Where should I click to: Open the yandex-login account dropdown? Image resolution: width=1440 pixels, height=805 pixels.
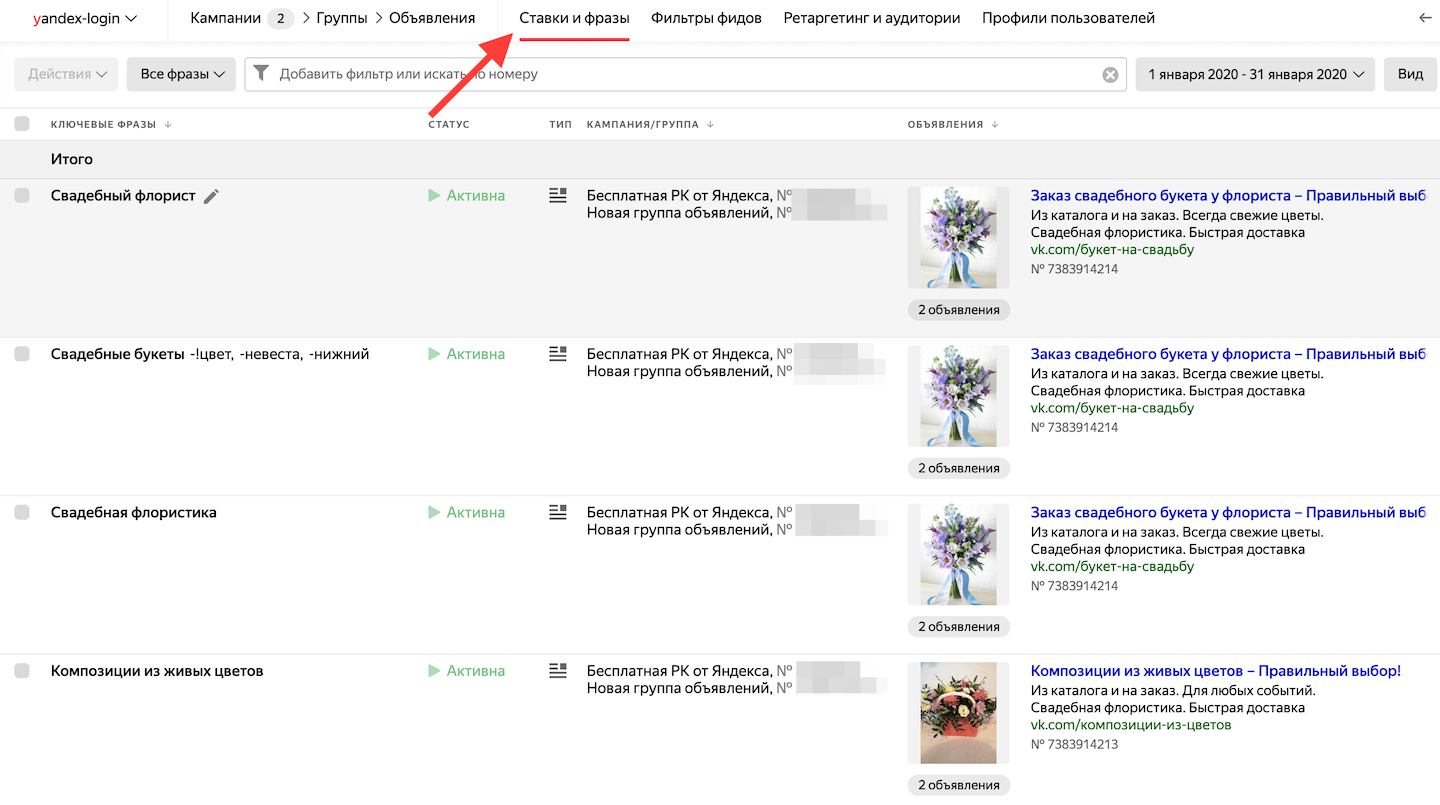coord(85,18)
